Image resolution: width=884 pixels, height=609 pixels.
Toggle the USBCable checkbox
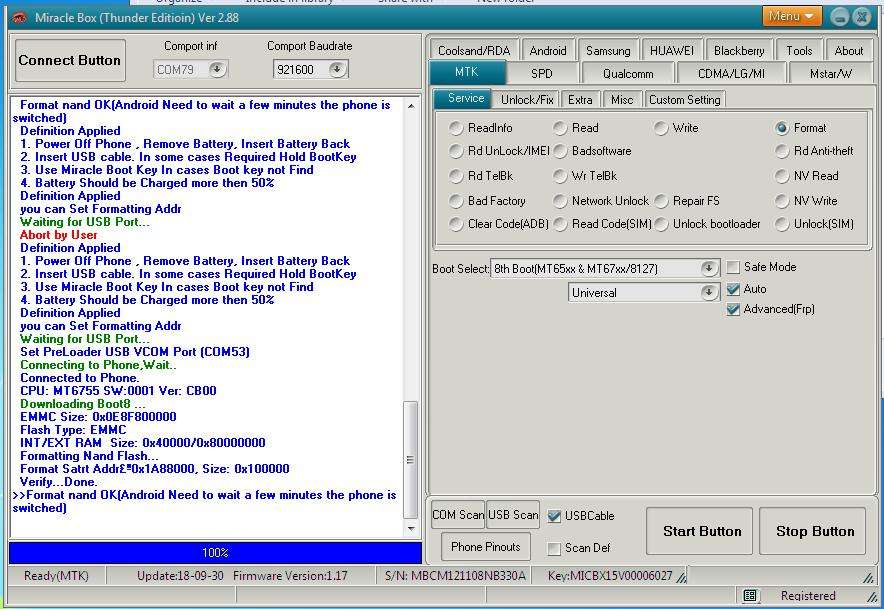(554, 516)
